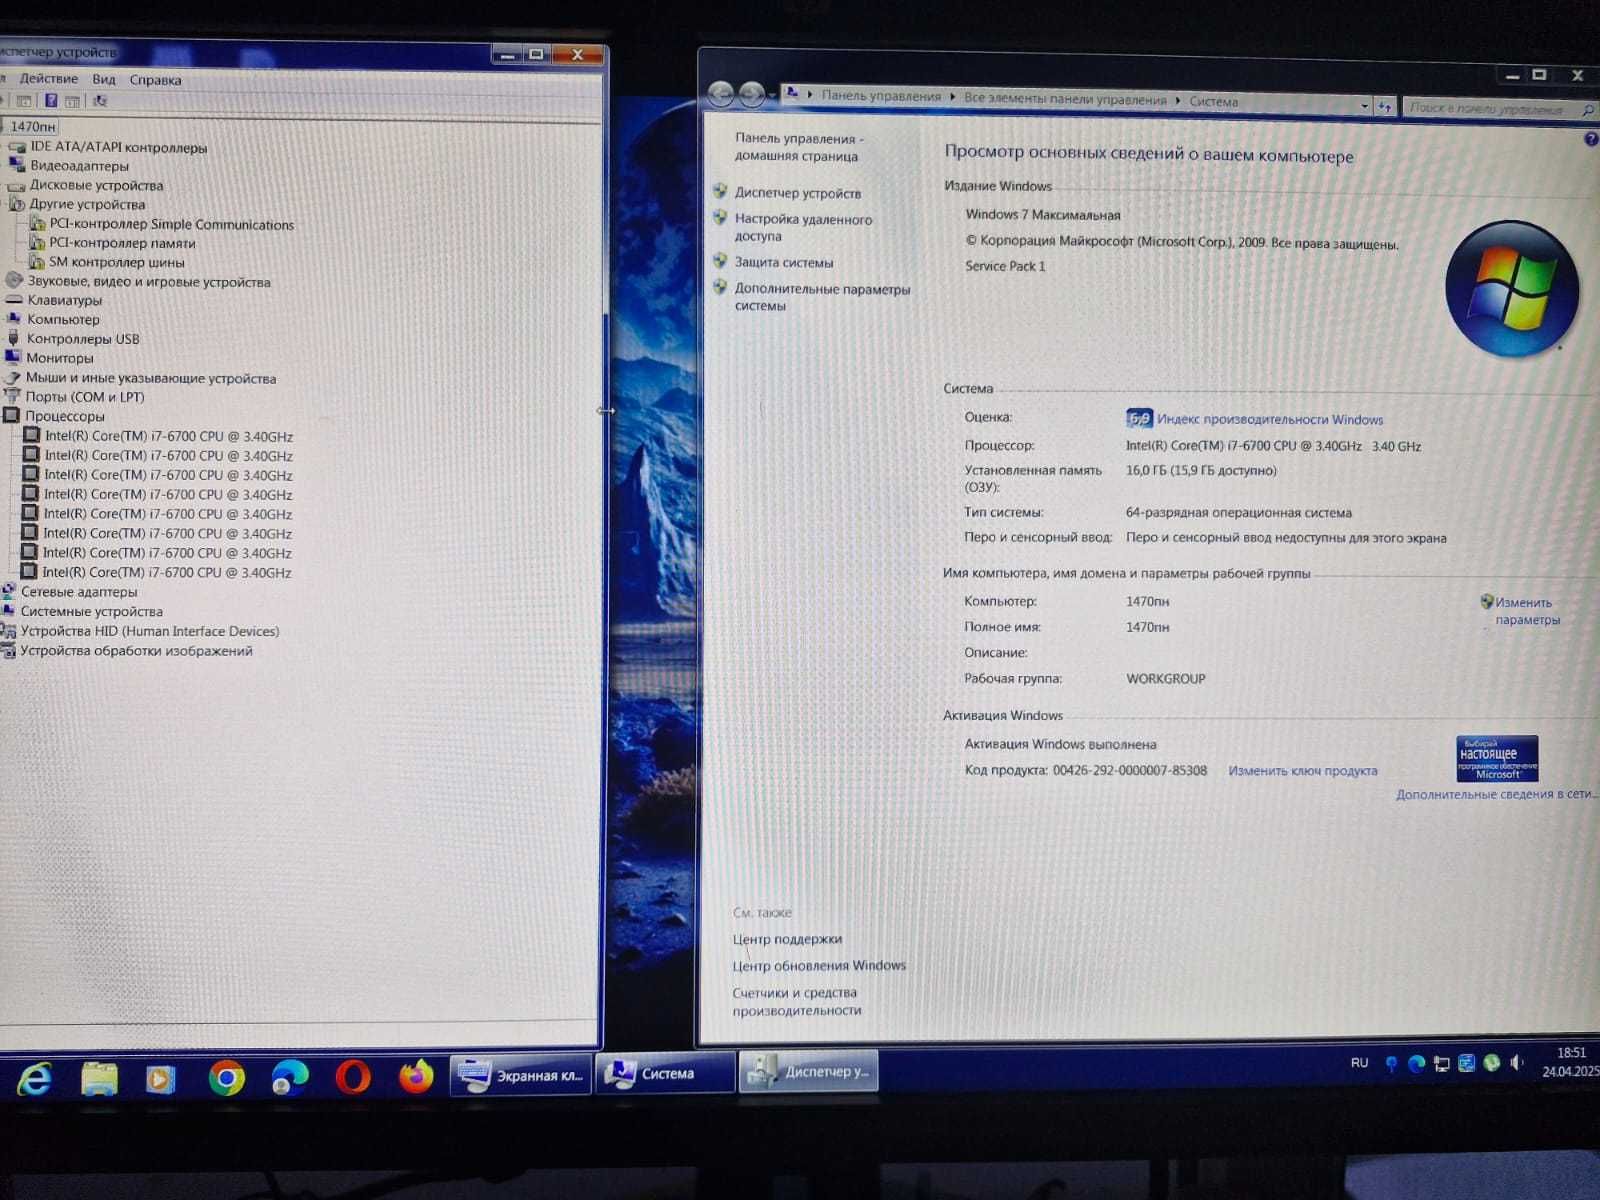Click Back arrow in System window

point(721,94)
